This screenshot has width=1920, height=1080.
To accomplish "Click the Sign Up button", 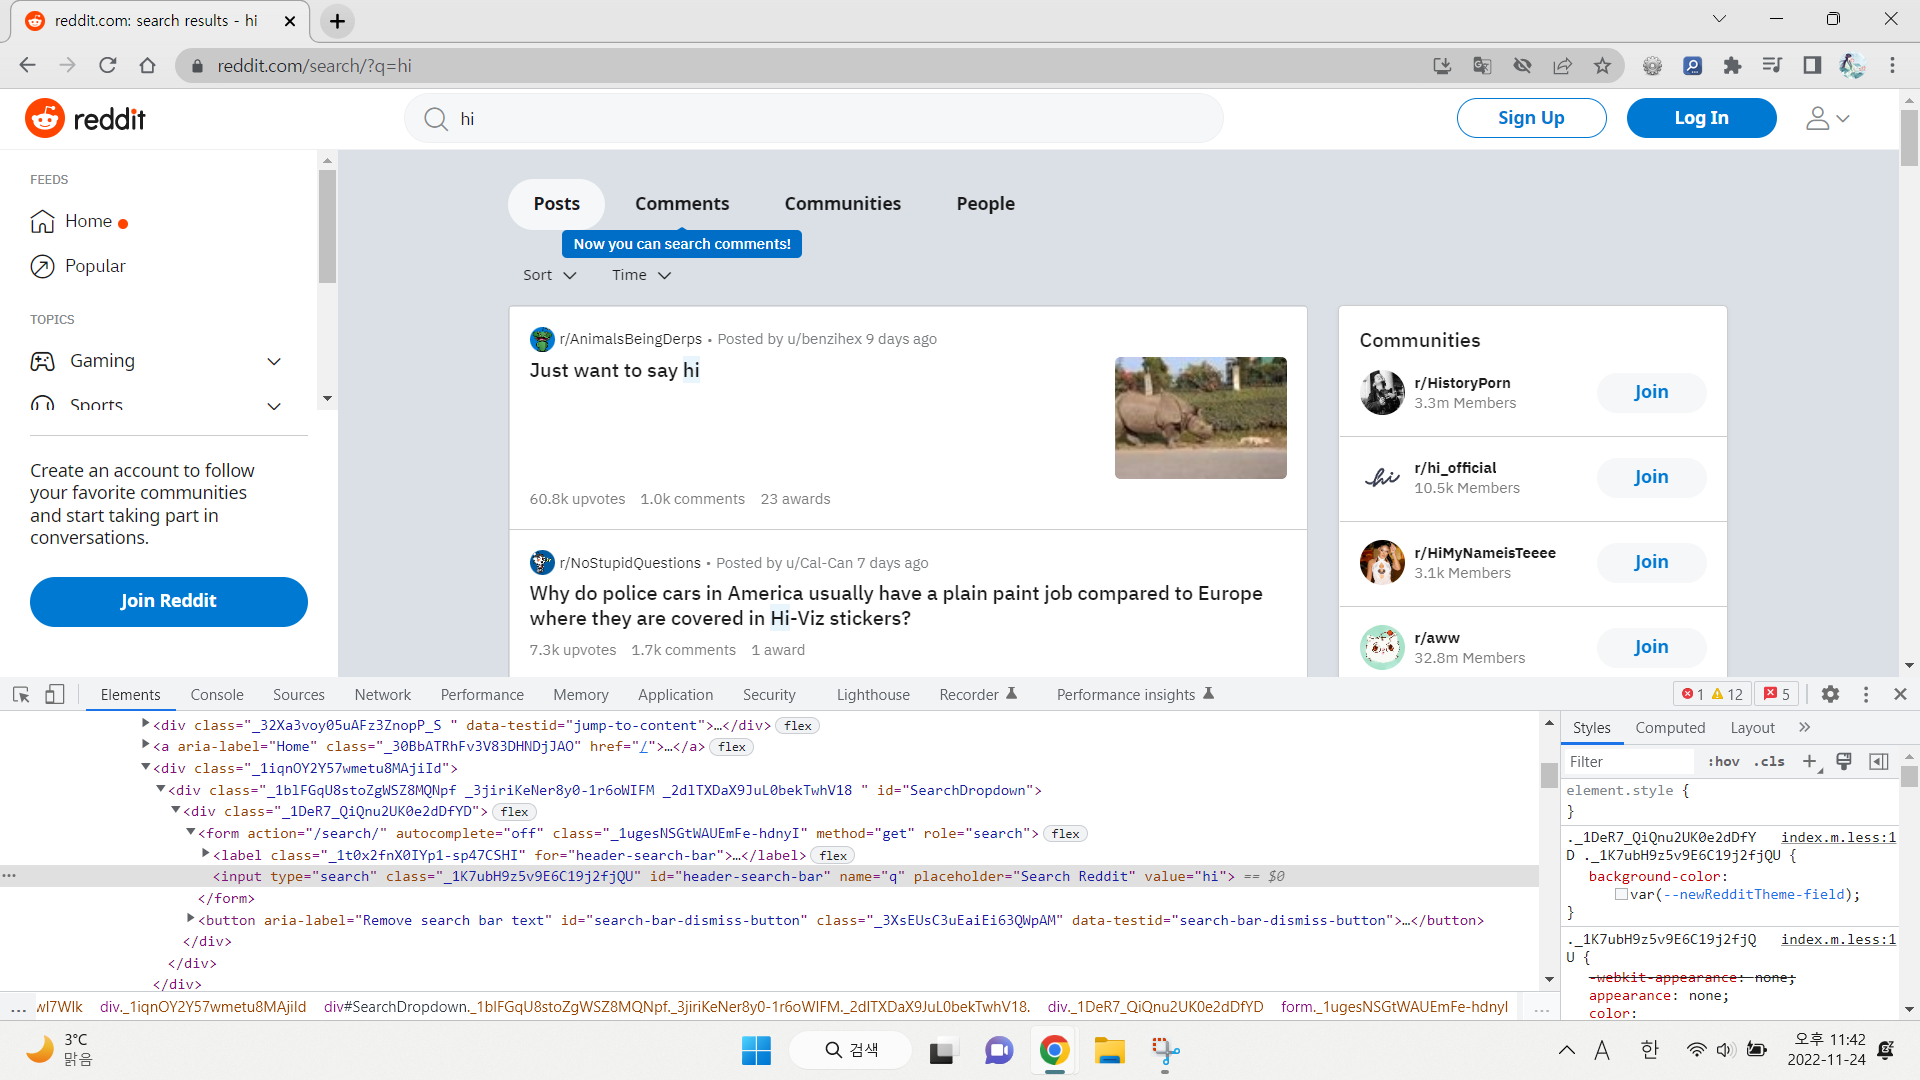I will point(1531,118).
